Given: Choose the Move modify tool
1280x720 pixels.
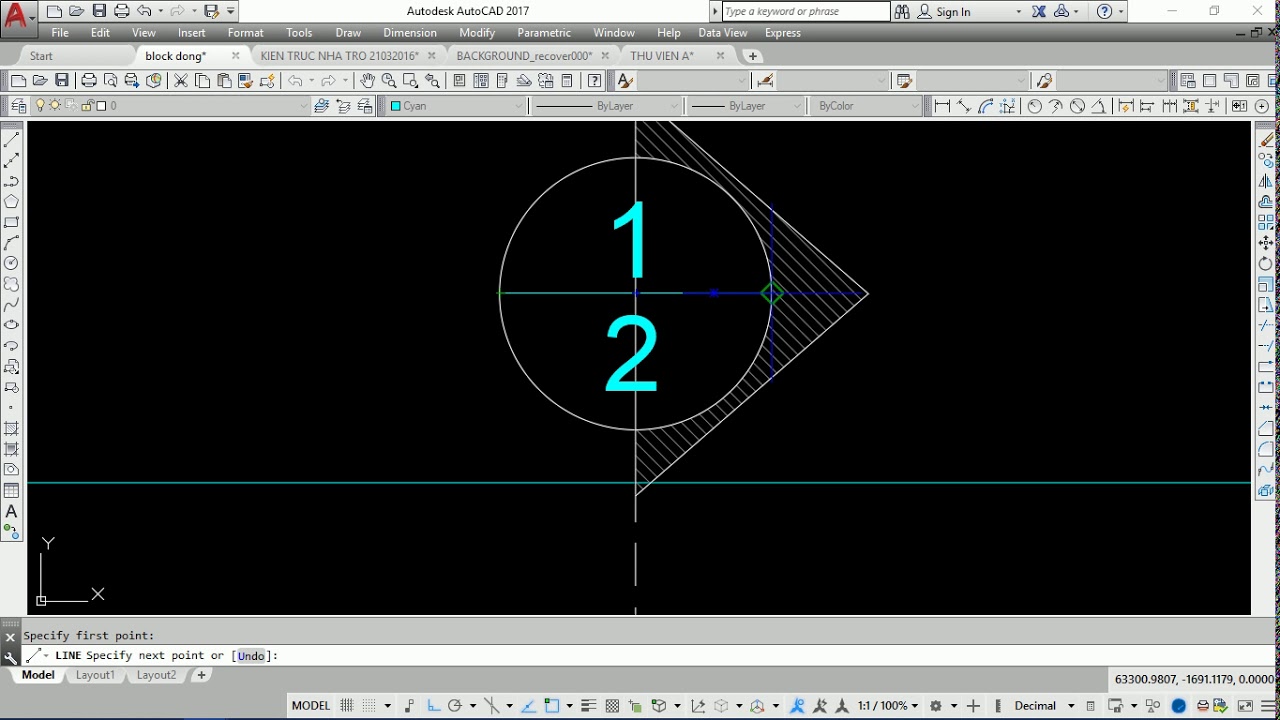Looking at the screenshot, I should coord(1266,243).
